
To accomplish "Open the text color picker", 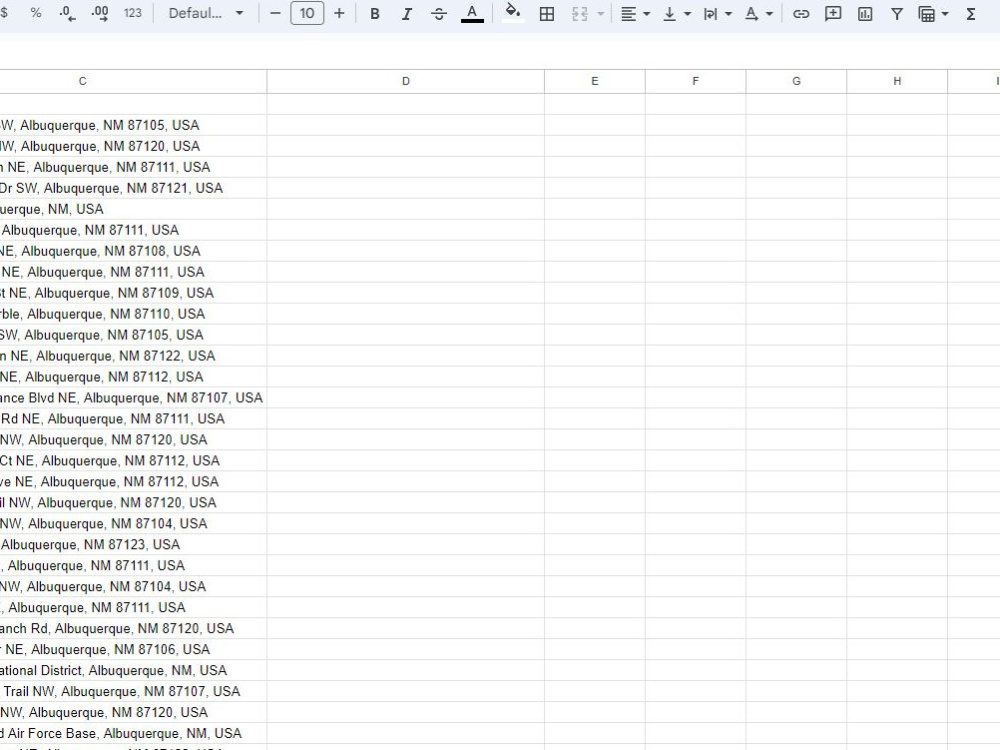I will tap(472, 13).
